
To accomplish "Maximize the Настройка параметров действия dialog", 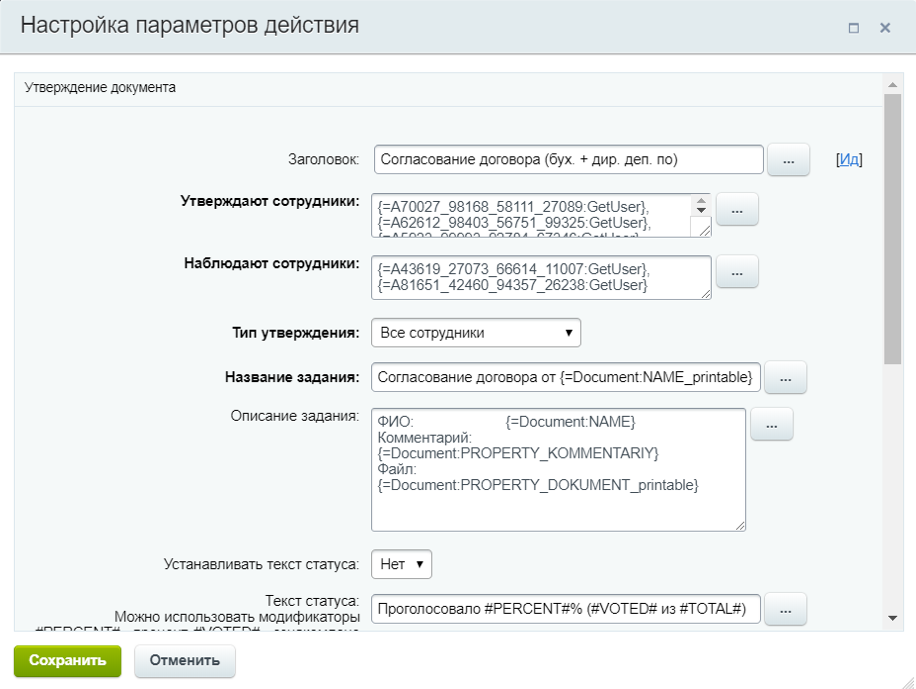I will (x=853, y=28).
